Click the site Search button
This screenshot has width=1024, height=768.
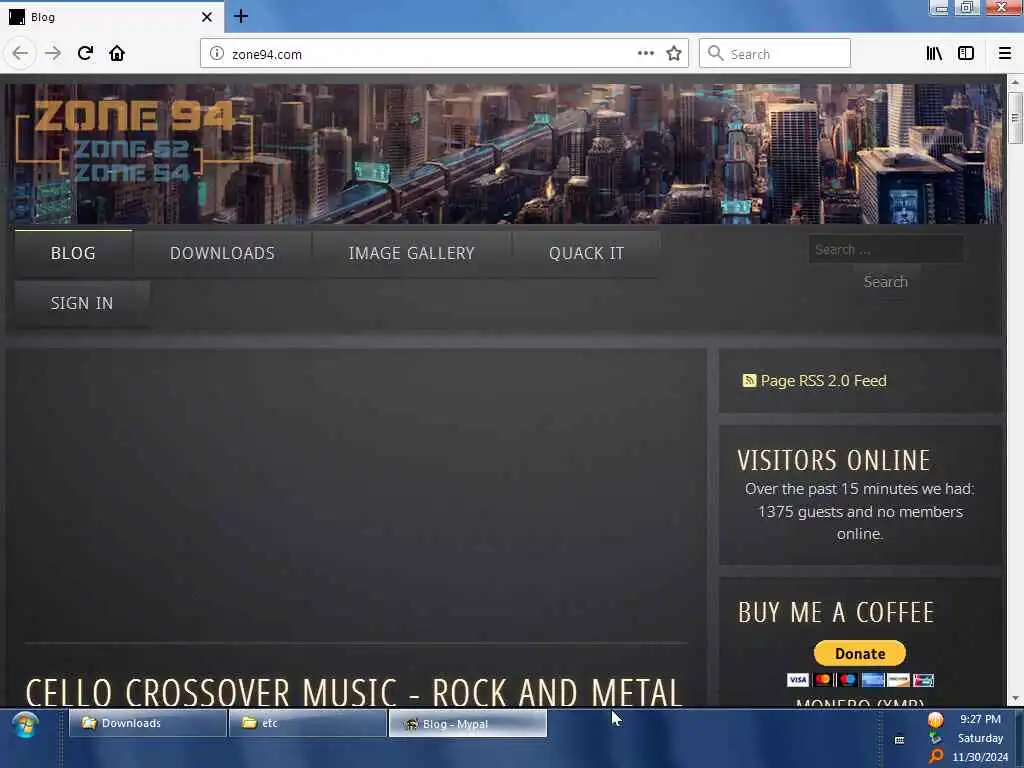tap(886, 282)
